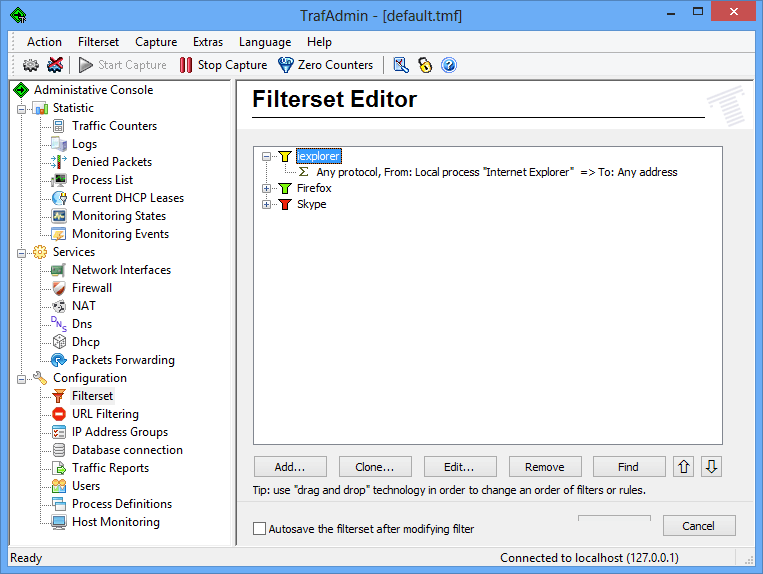
Task: Click the Process Definitions icon
Action: 59,504
